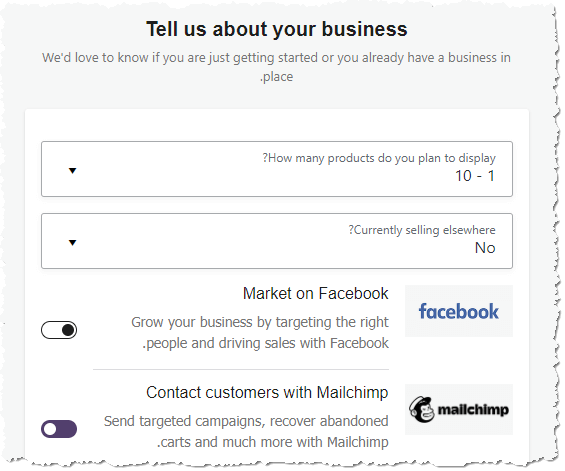Click the 'Currently selling elsewhere' field label
The width and height of the screenshot is (565, 471).
422,230
